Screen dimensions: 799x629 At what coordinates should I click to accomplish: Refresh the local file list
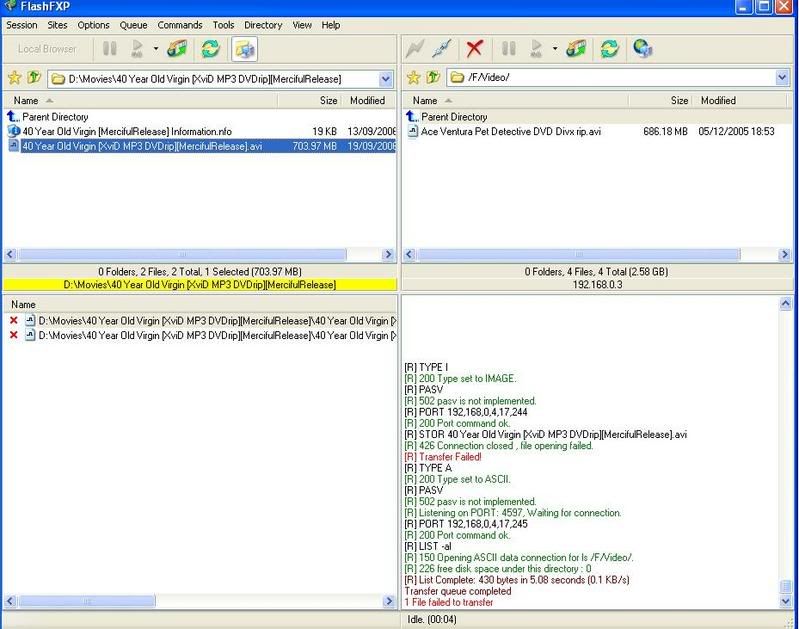(210, 49)
